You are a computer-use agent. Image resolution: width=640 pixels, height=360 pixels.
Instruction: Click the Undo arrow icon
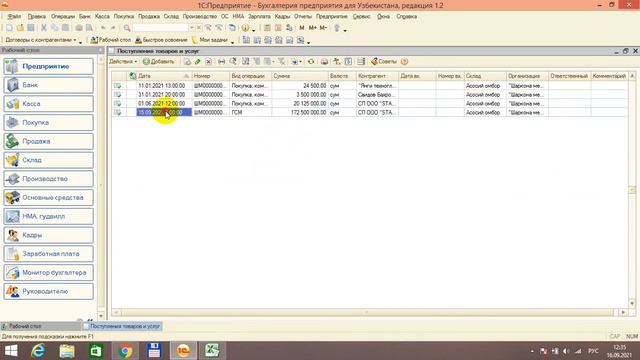(103, 28)
